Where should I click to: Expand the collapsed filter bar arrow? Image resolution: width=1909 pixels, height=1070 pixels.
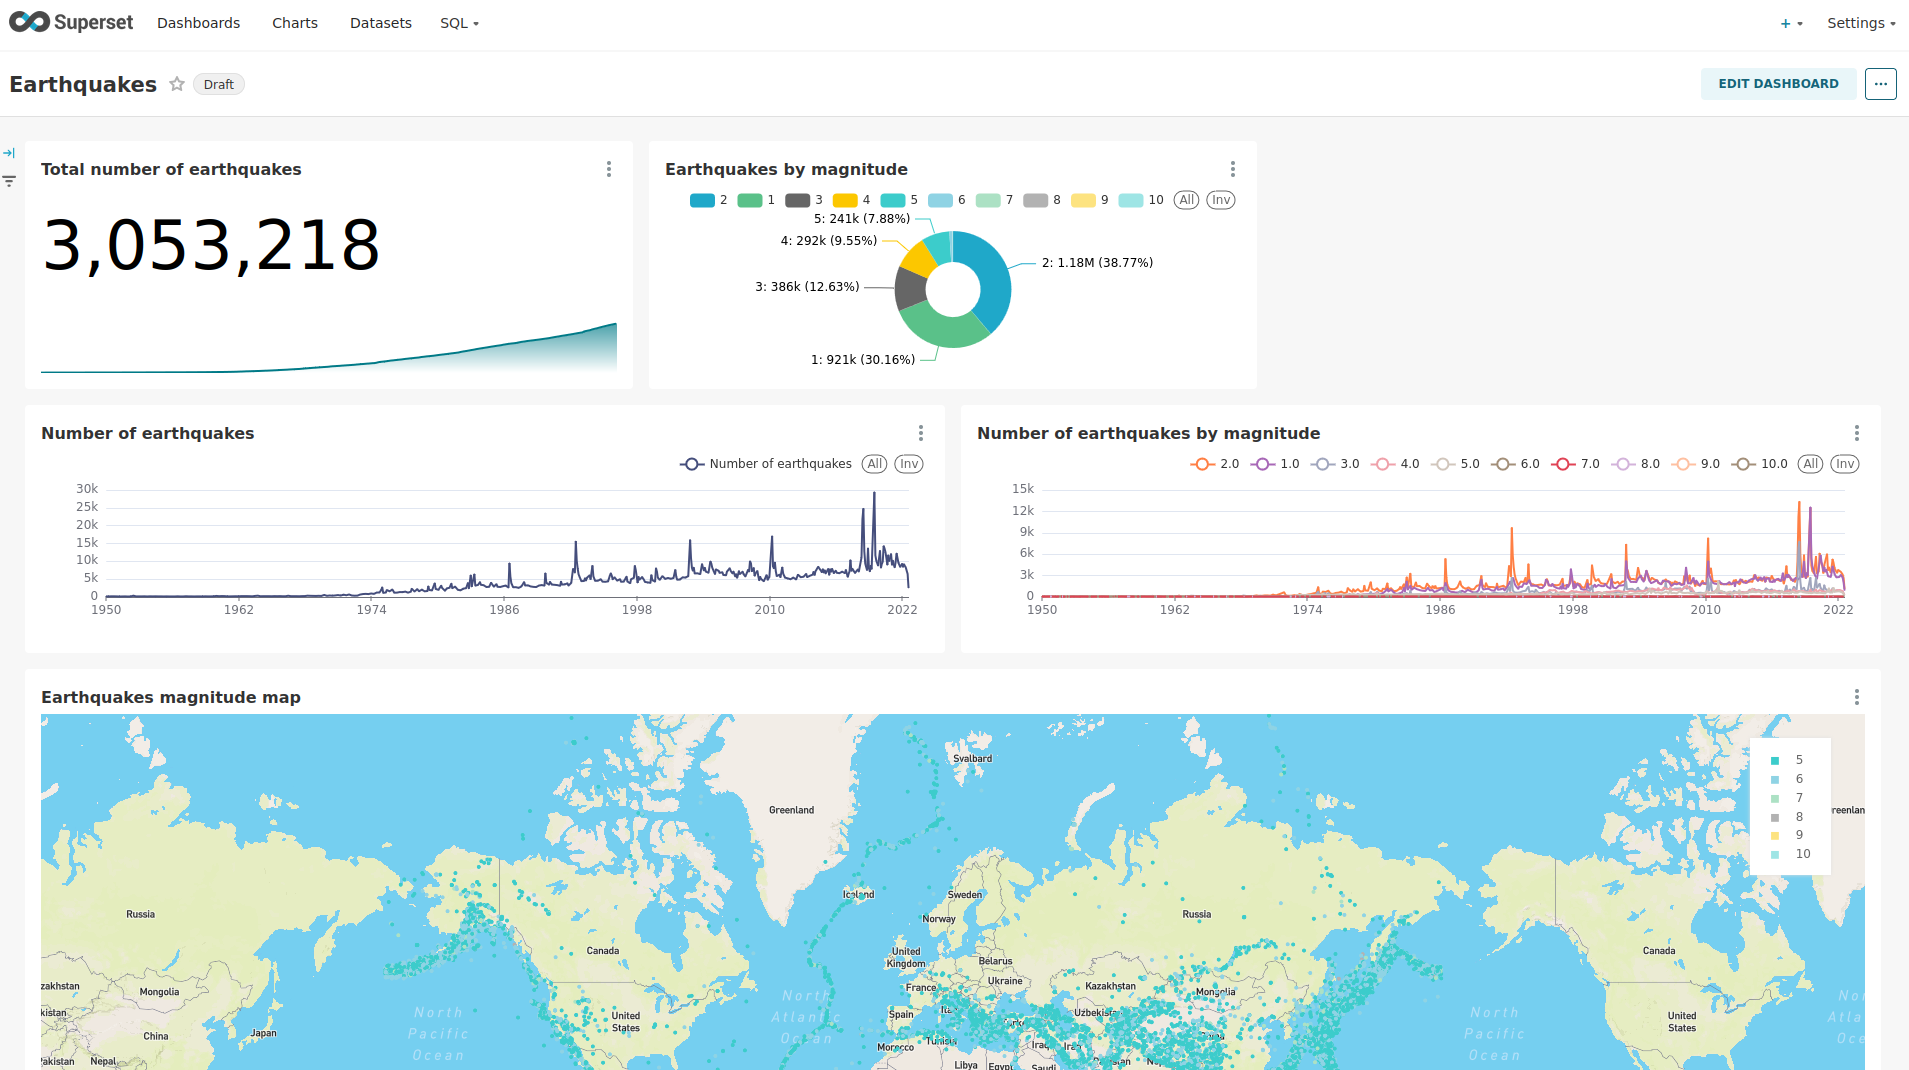click(9, 153)
